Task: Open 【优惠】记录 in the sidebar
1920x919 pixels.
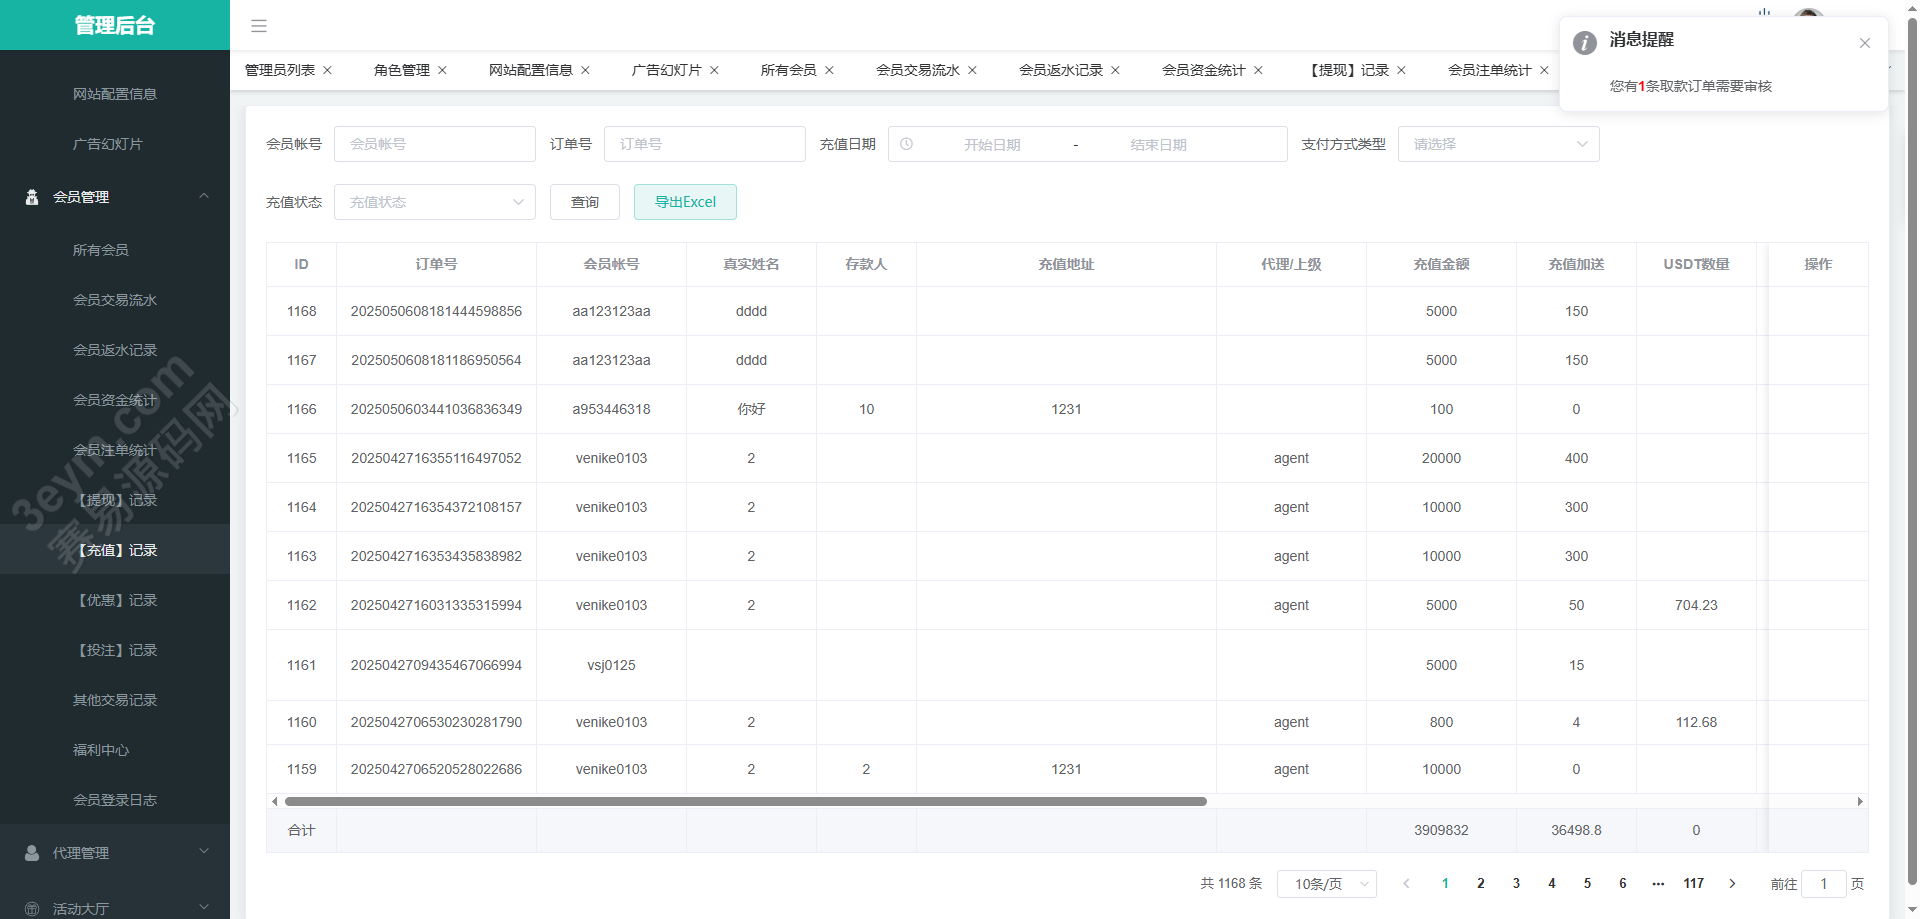Action: (117, 600)
